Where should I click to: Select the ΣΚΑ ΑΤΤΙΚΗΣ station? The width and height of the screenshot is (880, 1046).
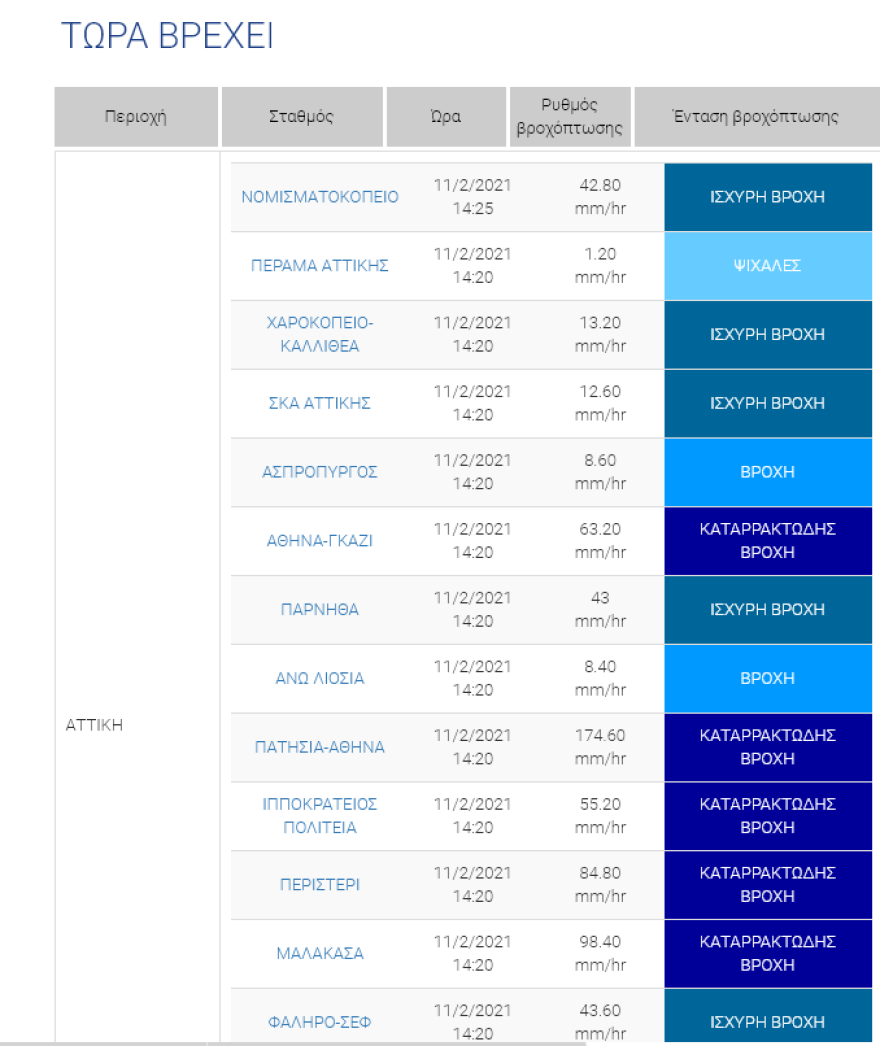[x=320, y=403]
